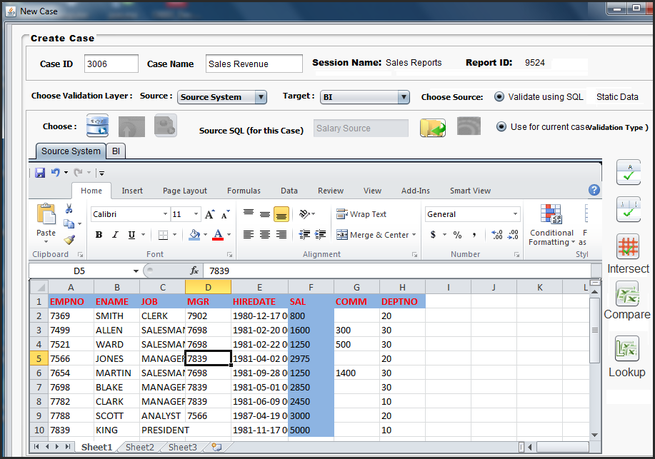The image size is (655, 459).
Task: Align text to the right
Action: pyautogui.click(x=282, y=235)
